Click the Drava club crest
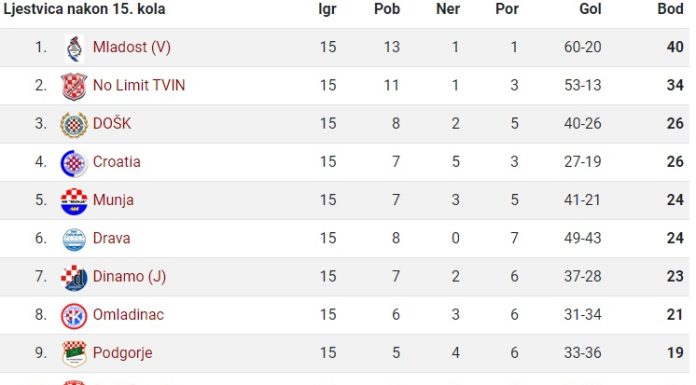The height and width of the screenshot is (385, 696). [x=74, y=239]
